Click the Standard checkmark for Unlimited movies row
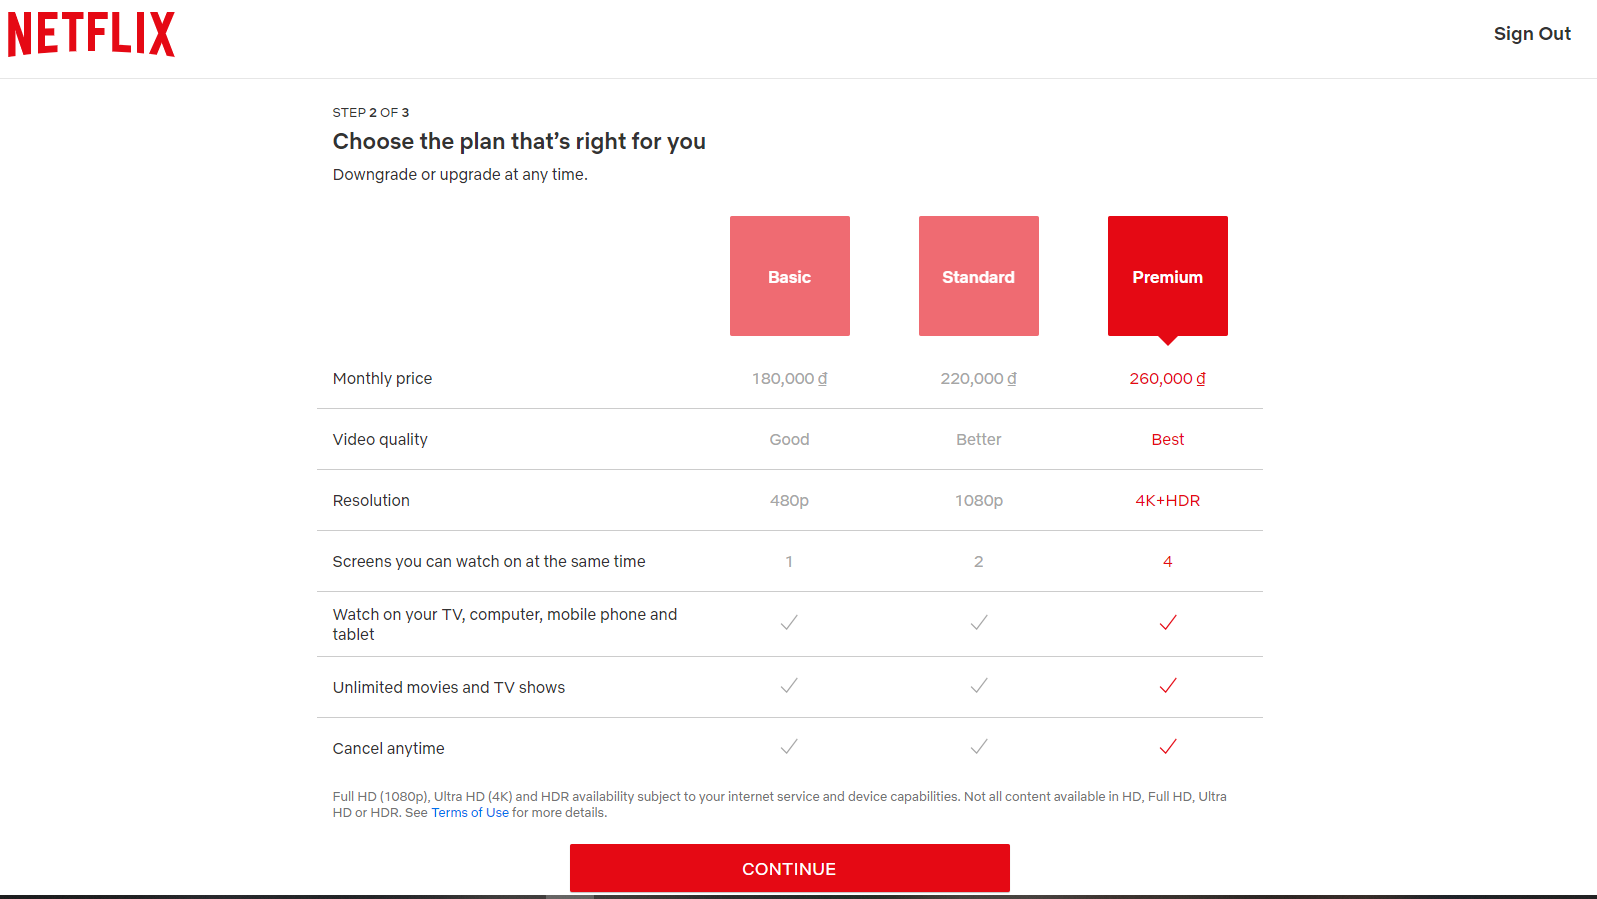The image size is (1597, 899). pyautogui.click(x=978, y=686)
